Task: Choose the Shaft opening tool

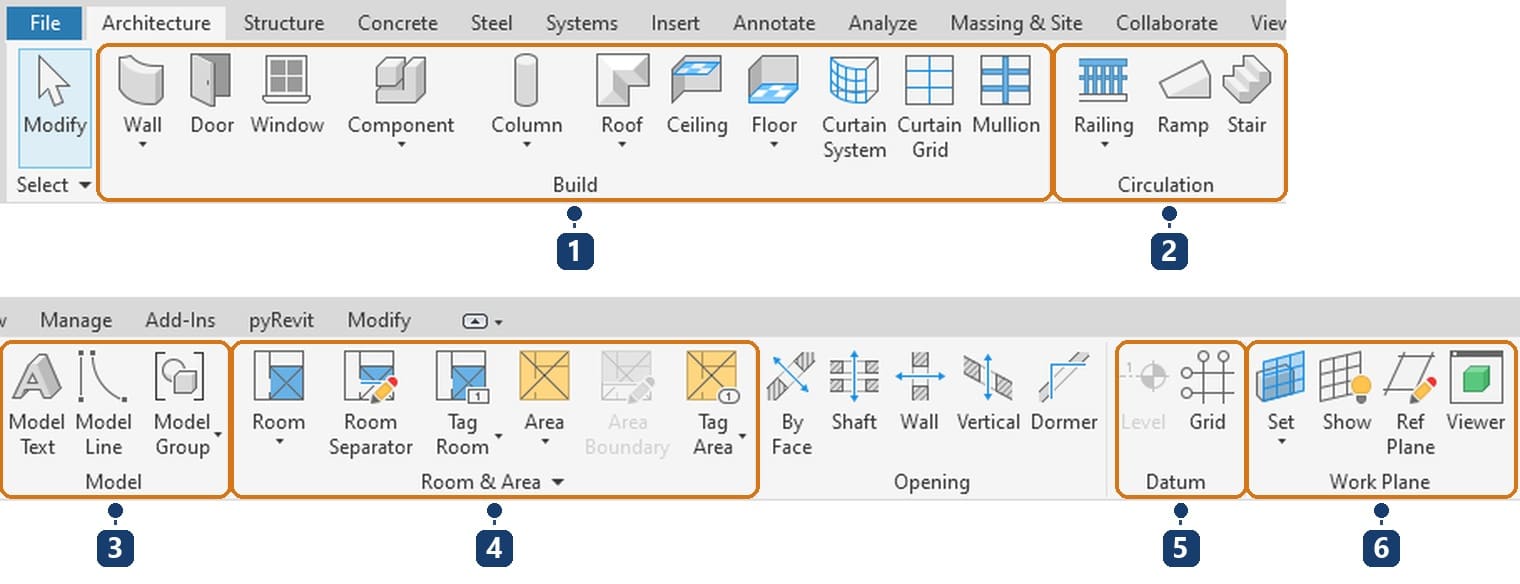Action: [x=854, y=392]
